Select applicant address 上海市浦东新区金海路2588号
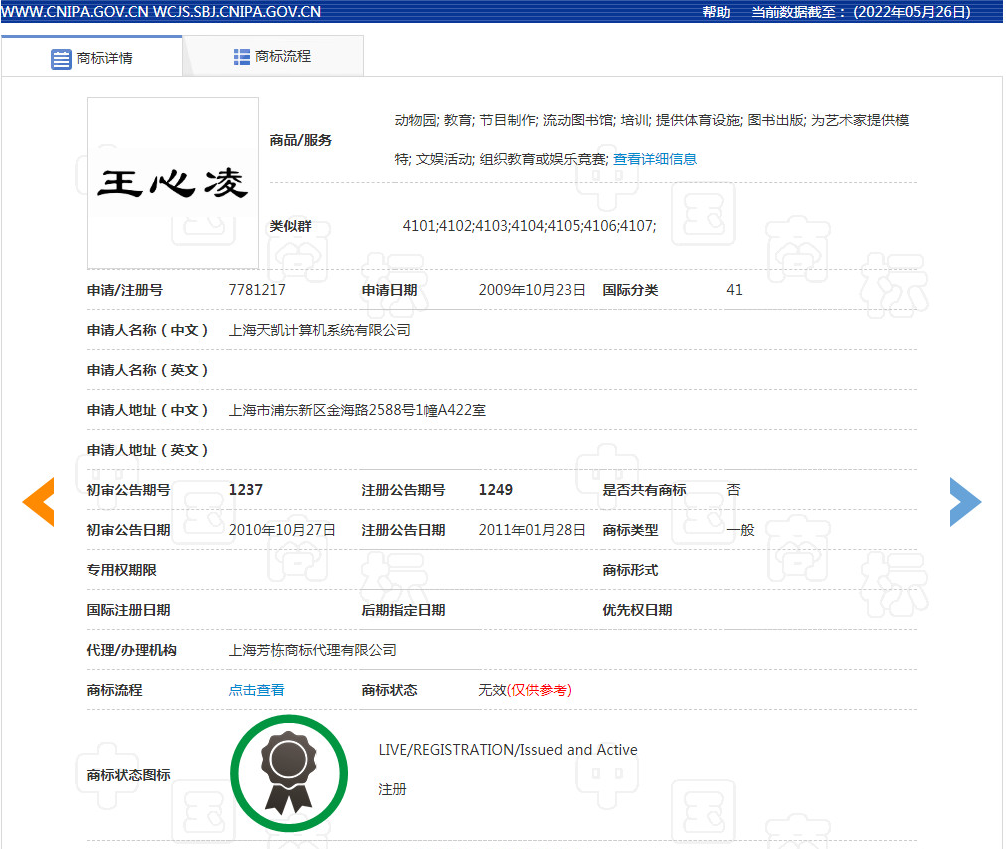This screenshot has width=1007, height=849. click(x=326, y=410)
